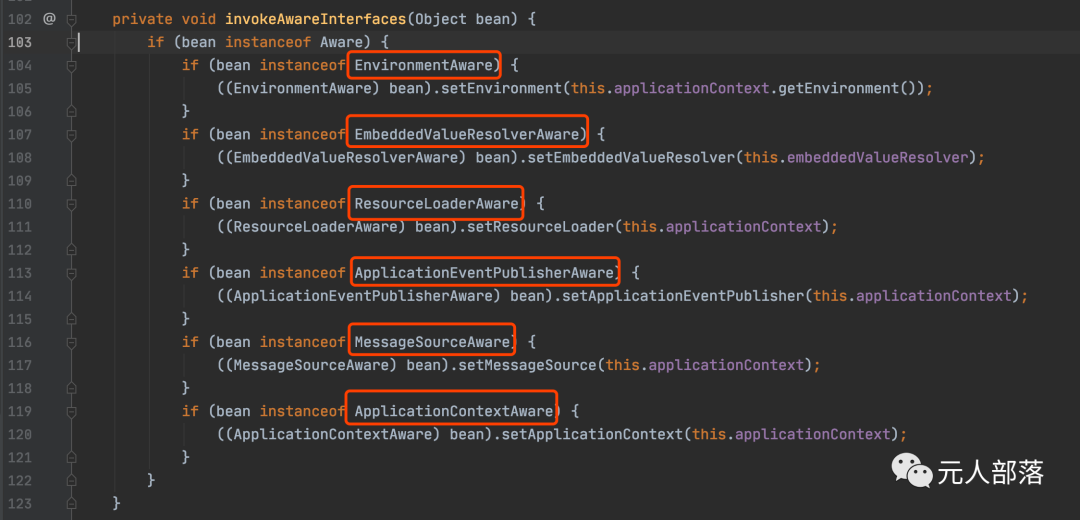The width and height of the screenshot is (1080, 520).
Task: Click the fold-end marker on line 106
Action: (72, 111)
